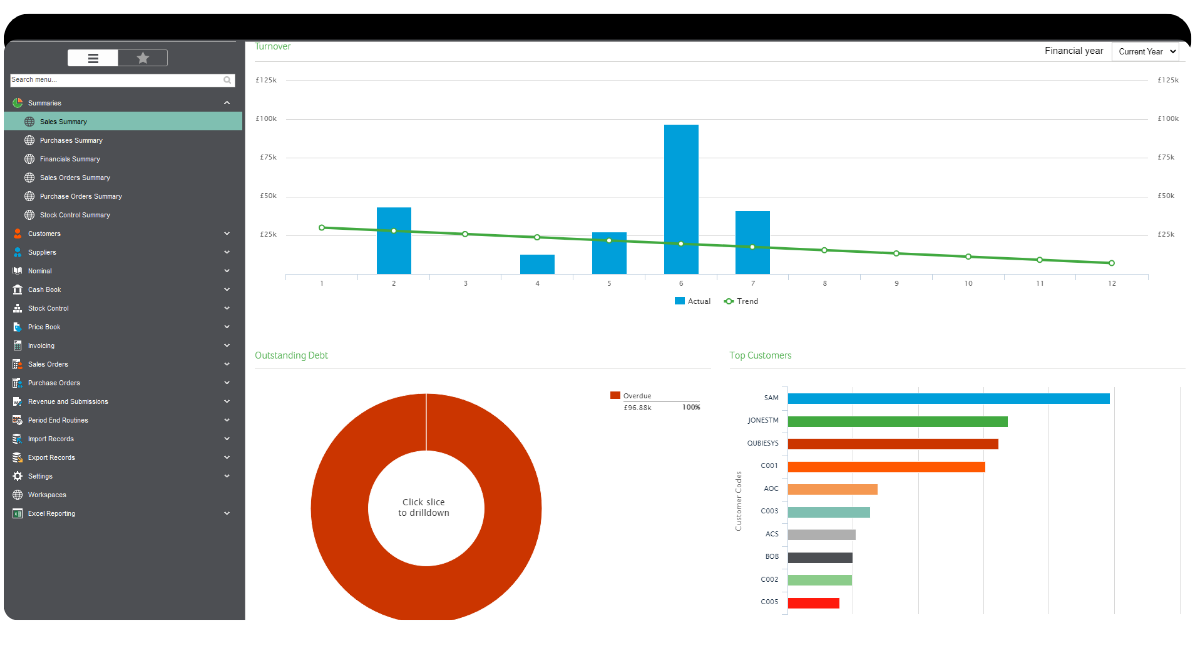
Task: Toggle the Actual series in chart legend
Action: pos(693,301)
